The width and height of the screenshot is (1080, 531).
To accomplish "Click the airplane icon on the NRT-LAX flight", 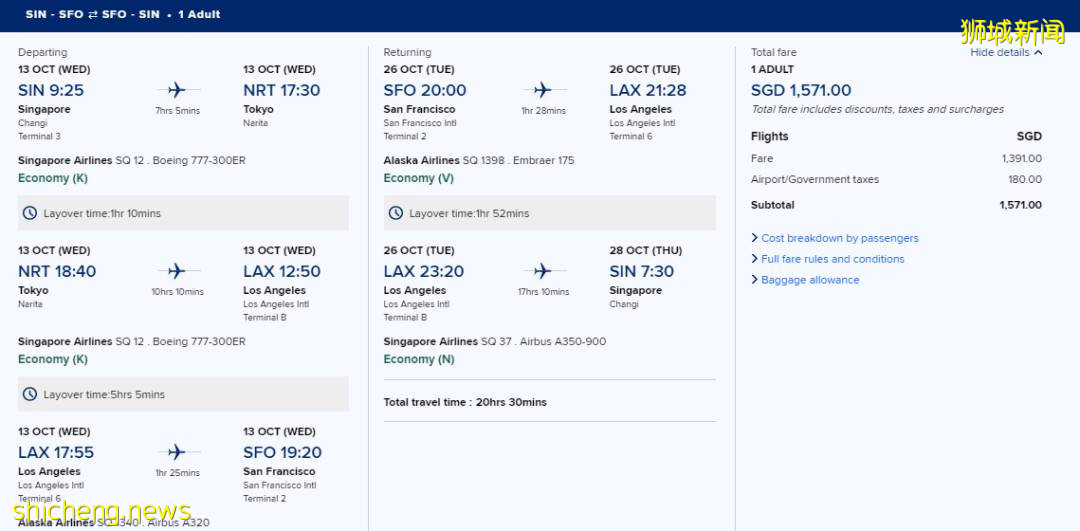I will [x=177, y=271].
